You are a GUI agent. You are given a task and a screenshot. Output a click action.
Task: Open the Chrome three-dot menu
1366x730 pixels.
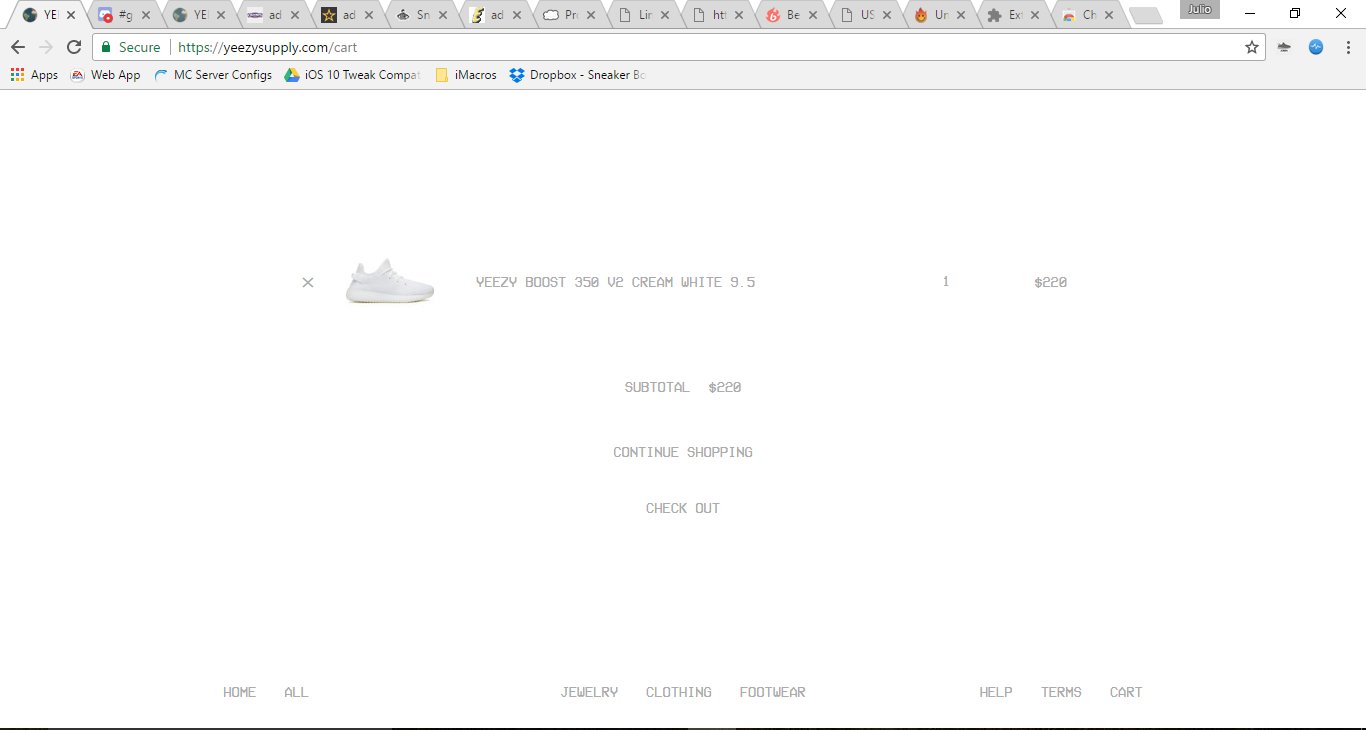pos(1346,47)
